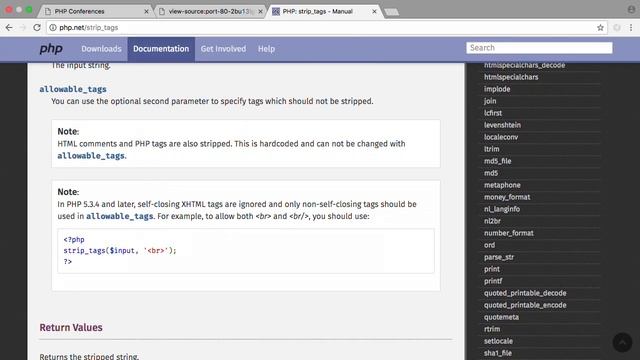Open the rtrim sidebar link
This screenshot has width=640, height=360.
(492, 329)
